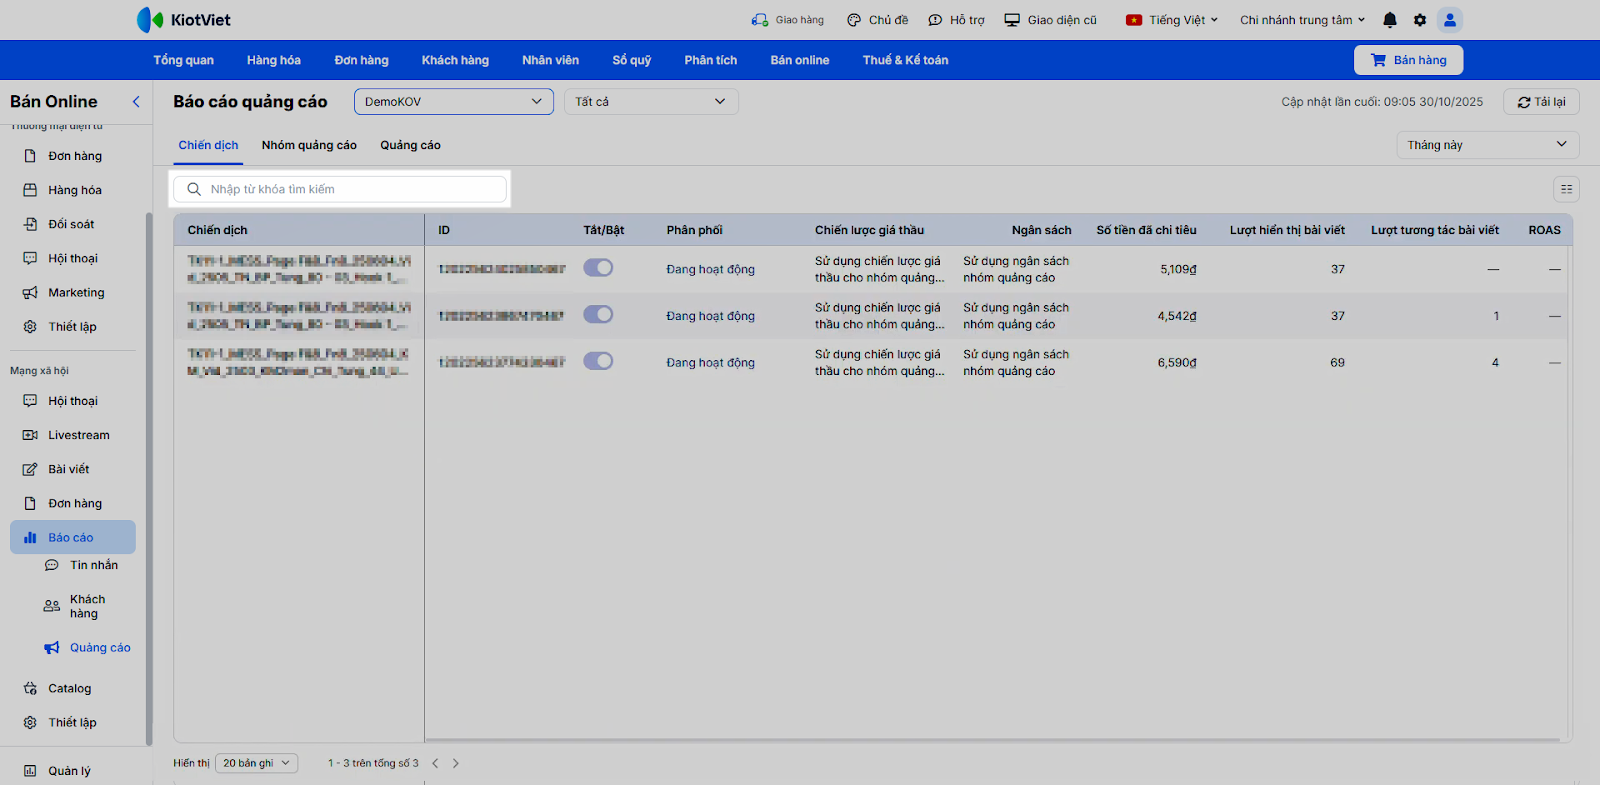Open the DemoKOV account dropdown
This screenshot has width=1600, height=785.
point(454,101)
